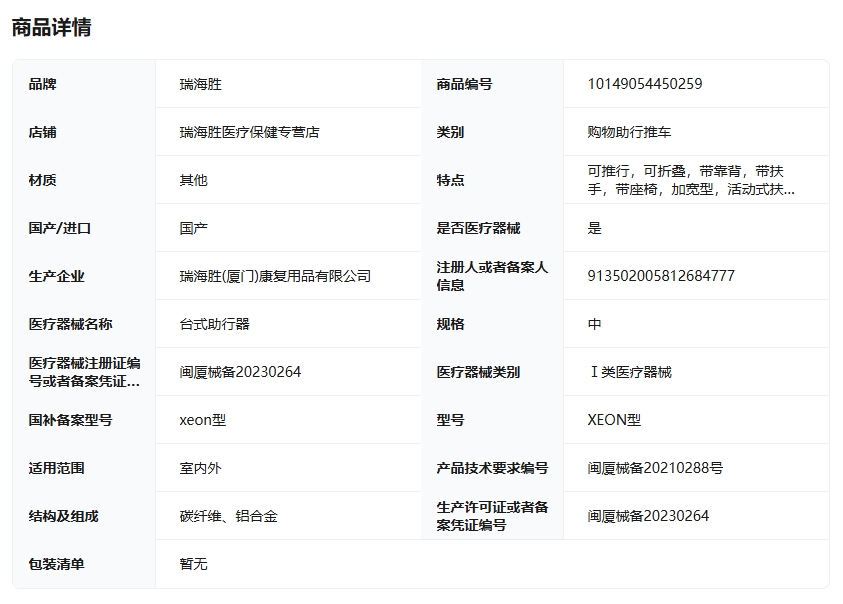843x604 pixels.
Task: Click specification value 中
Action: pyautogui.click(x=594, y=324)
